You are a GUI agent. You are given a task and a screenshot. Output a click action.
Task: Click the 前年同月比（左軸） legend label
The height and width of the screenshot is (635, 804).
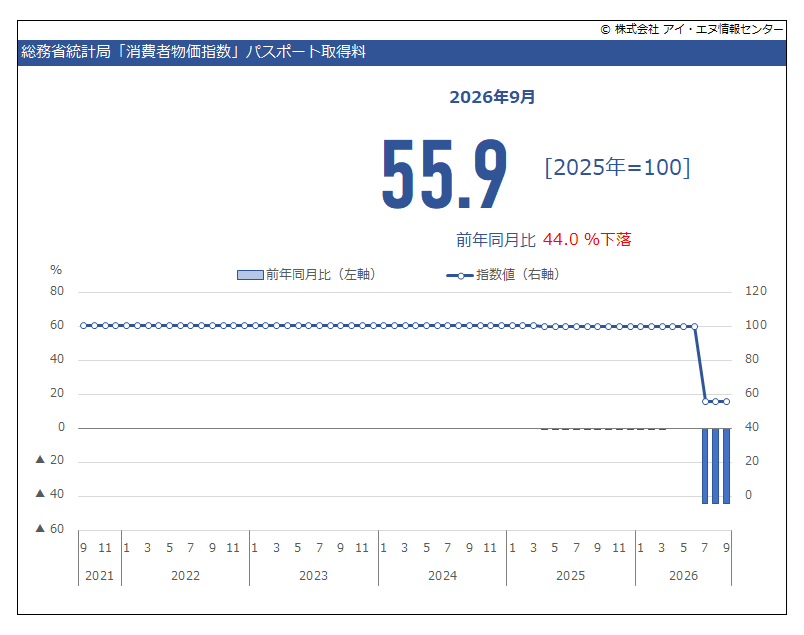321,274
